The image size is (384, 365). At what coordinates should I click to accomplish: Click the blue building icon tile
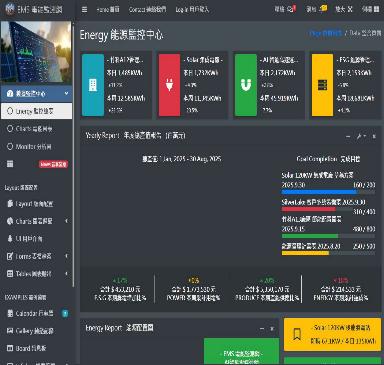(93, 85)
